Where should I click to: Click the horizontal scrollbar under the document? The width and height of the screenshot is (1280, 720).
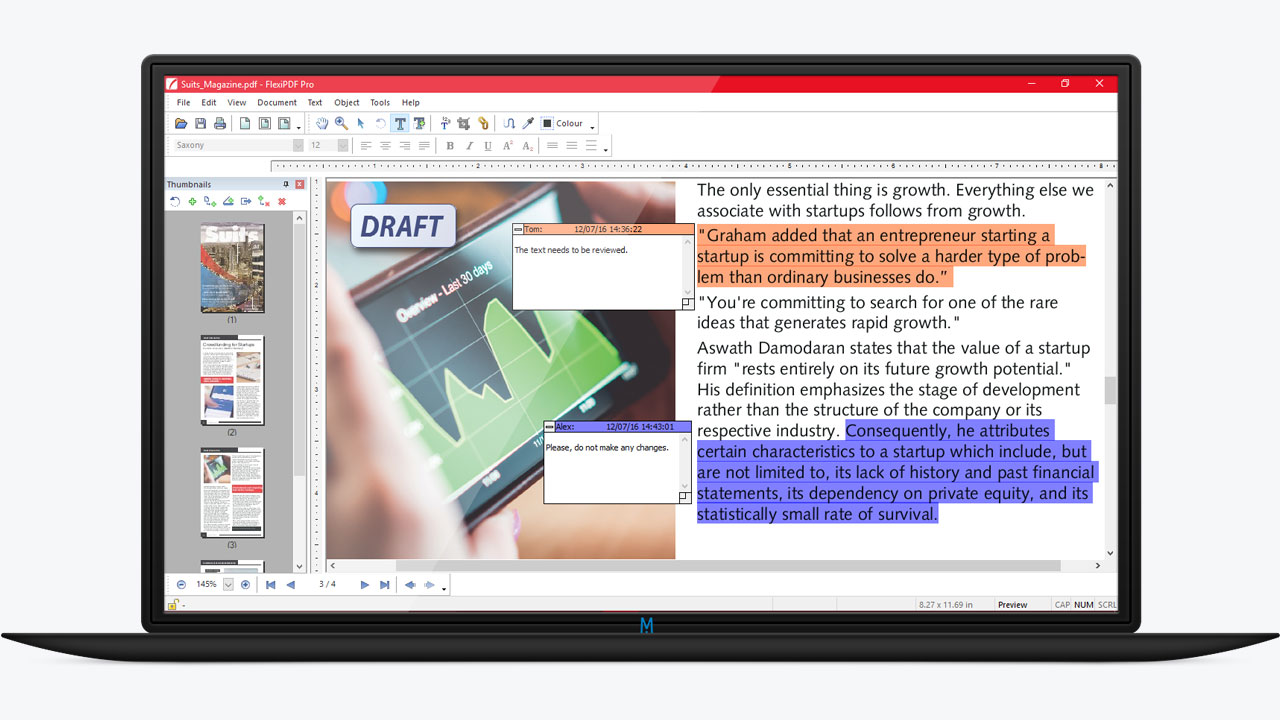[728, 566]
